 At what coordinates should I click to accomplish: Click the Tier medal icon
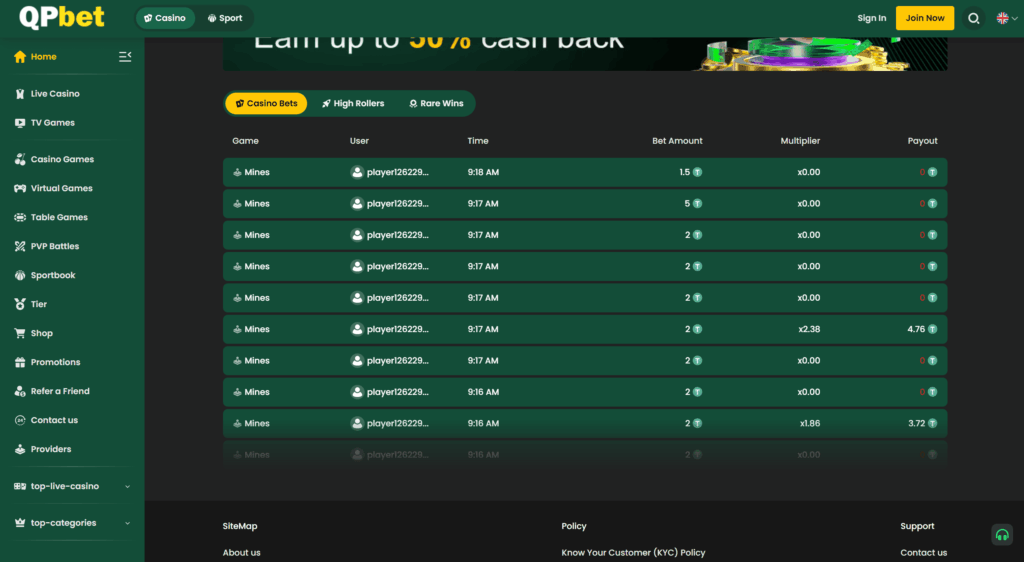tap(20, 304)
